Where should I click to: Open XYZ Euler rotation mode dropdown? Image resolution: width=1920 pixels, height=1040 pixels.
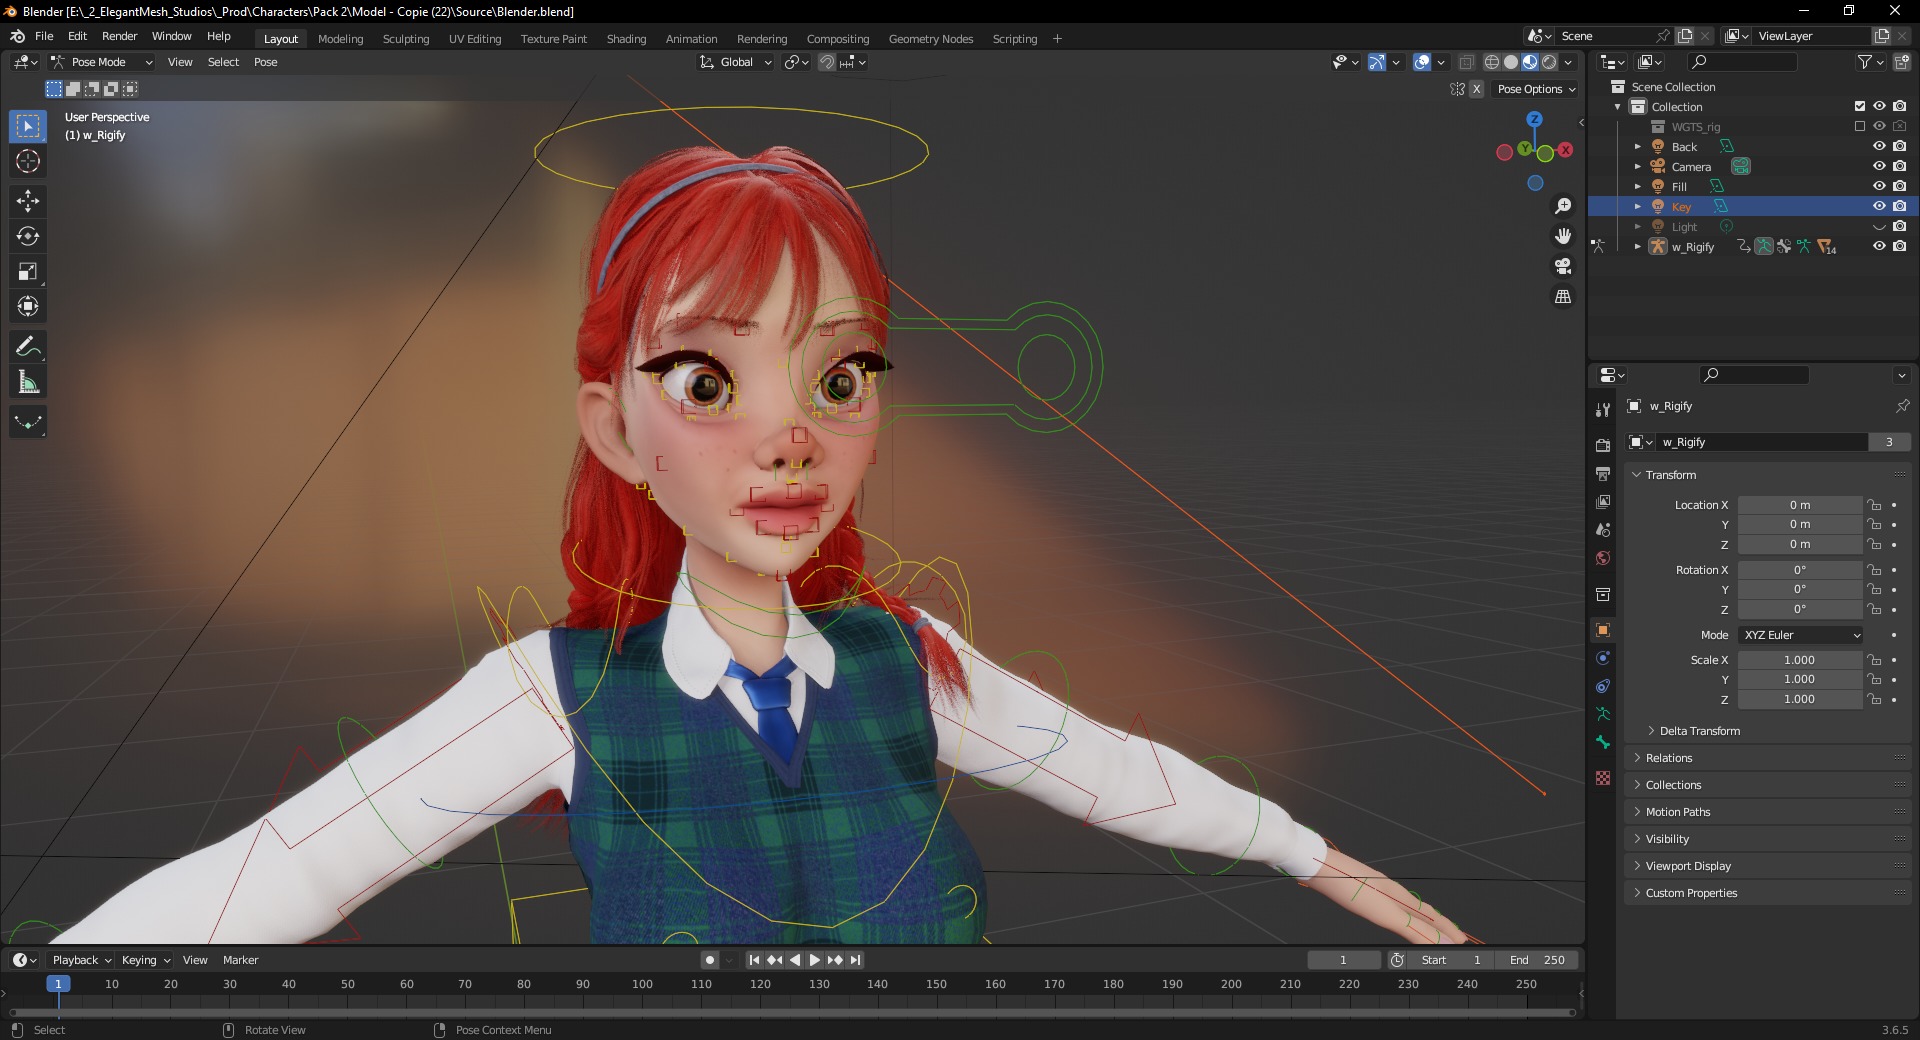1801,635
